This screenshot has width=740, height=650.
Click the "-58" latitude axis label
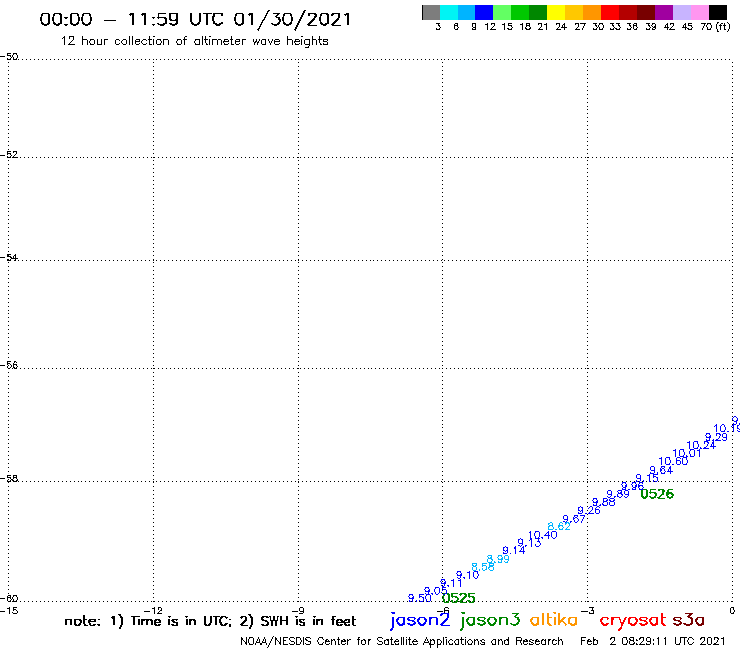point(9,478)
